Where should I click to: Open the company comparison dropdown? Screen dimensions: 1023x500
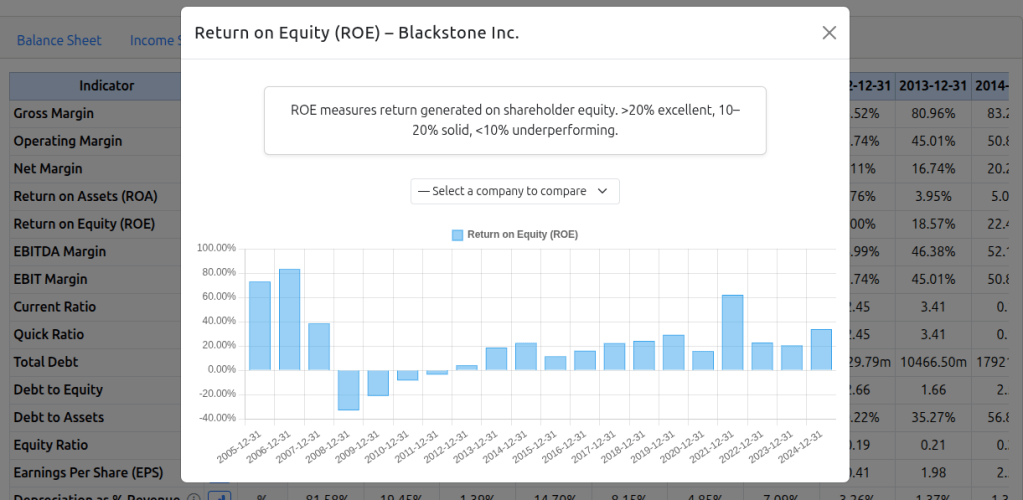click(514, 191)
